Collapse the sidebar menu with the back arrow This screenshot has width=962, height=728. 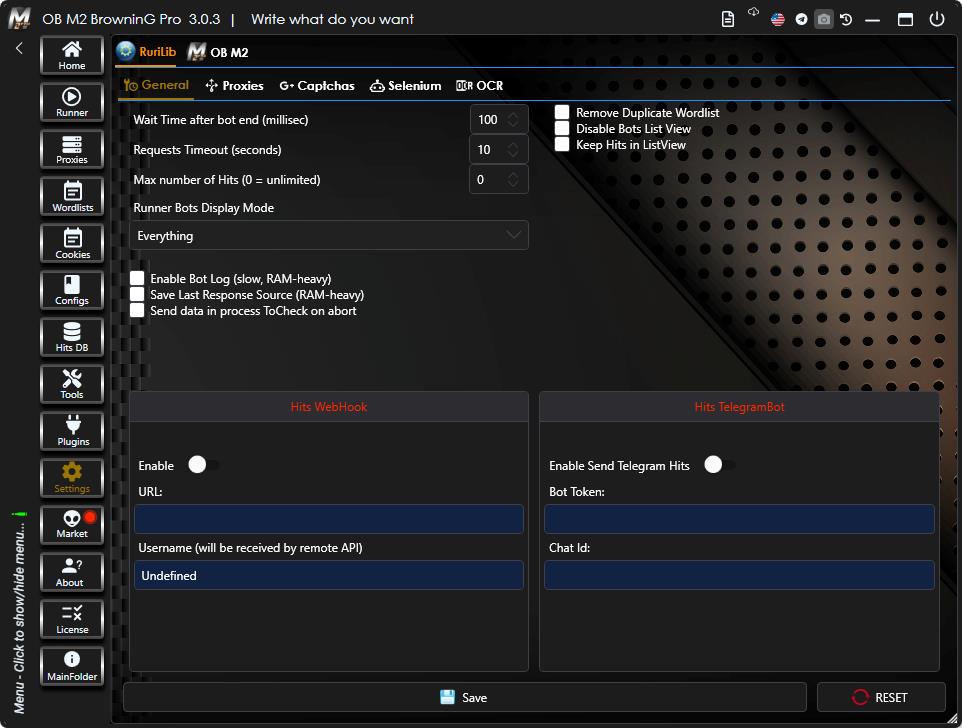pos(19,48)
